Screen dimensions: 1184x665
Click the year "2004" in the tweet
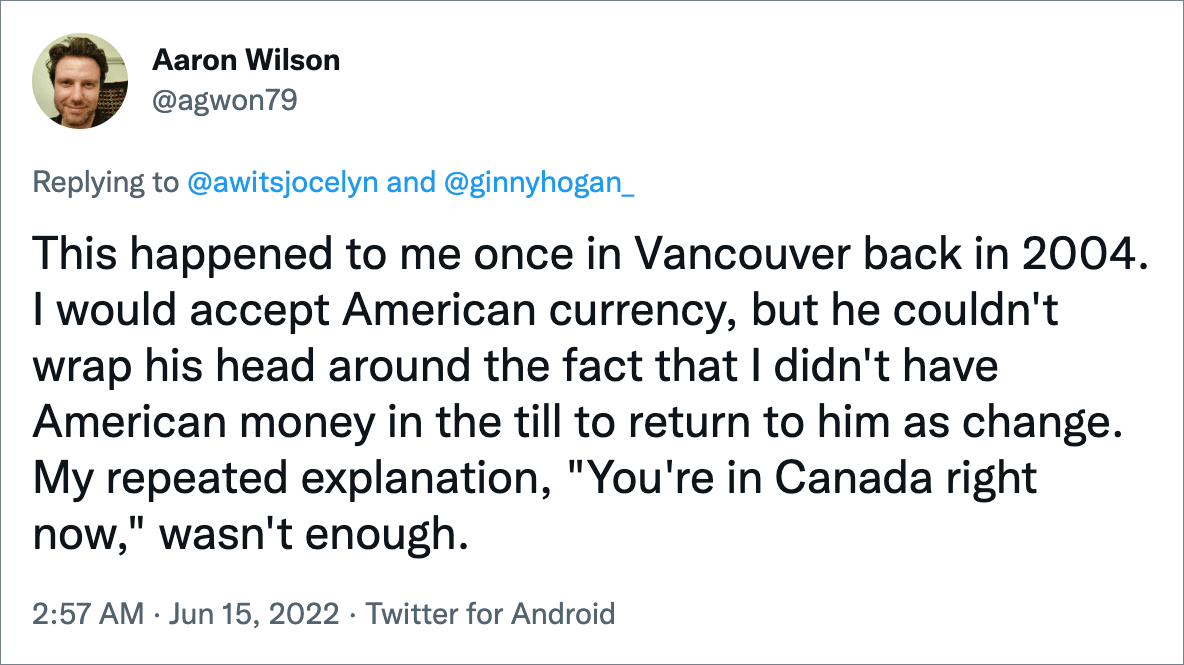[1081, 254]
